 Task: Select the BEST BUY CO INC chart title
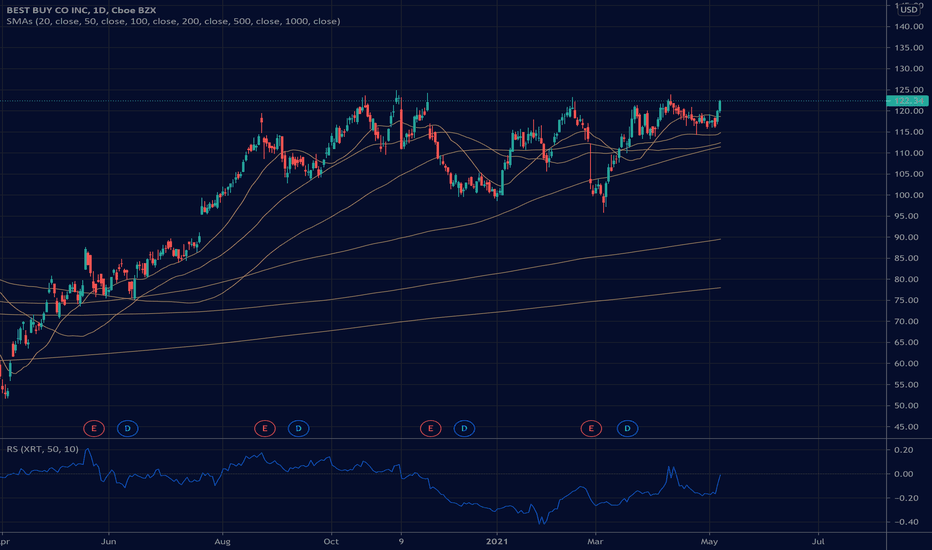pyautogui.click(x=81, y=10)
